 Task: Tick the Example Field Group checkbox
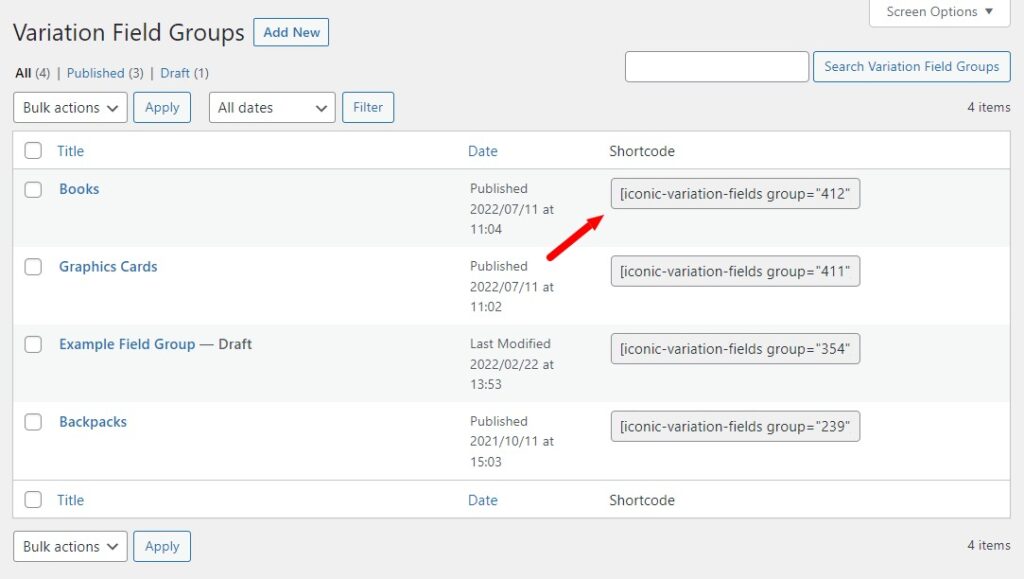pos(32,345)
